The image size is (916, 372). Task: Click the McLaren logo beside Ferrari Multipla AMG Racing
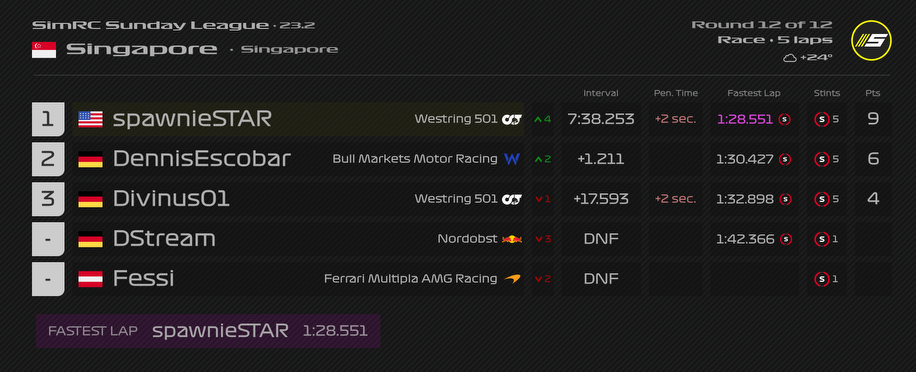tap(512, 279)
